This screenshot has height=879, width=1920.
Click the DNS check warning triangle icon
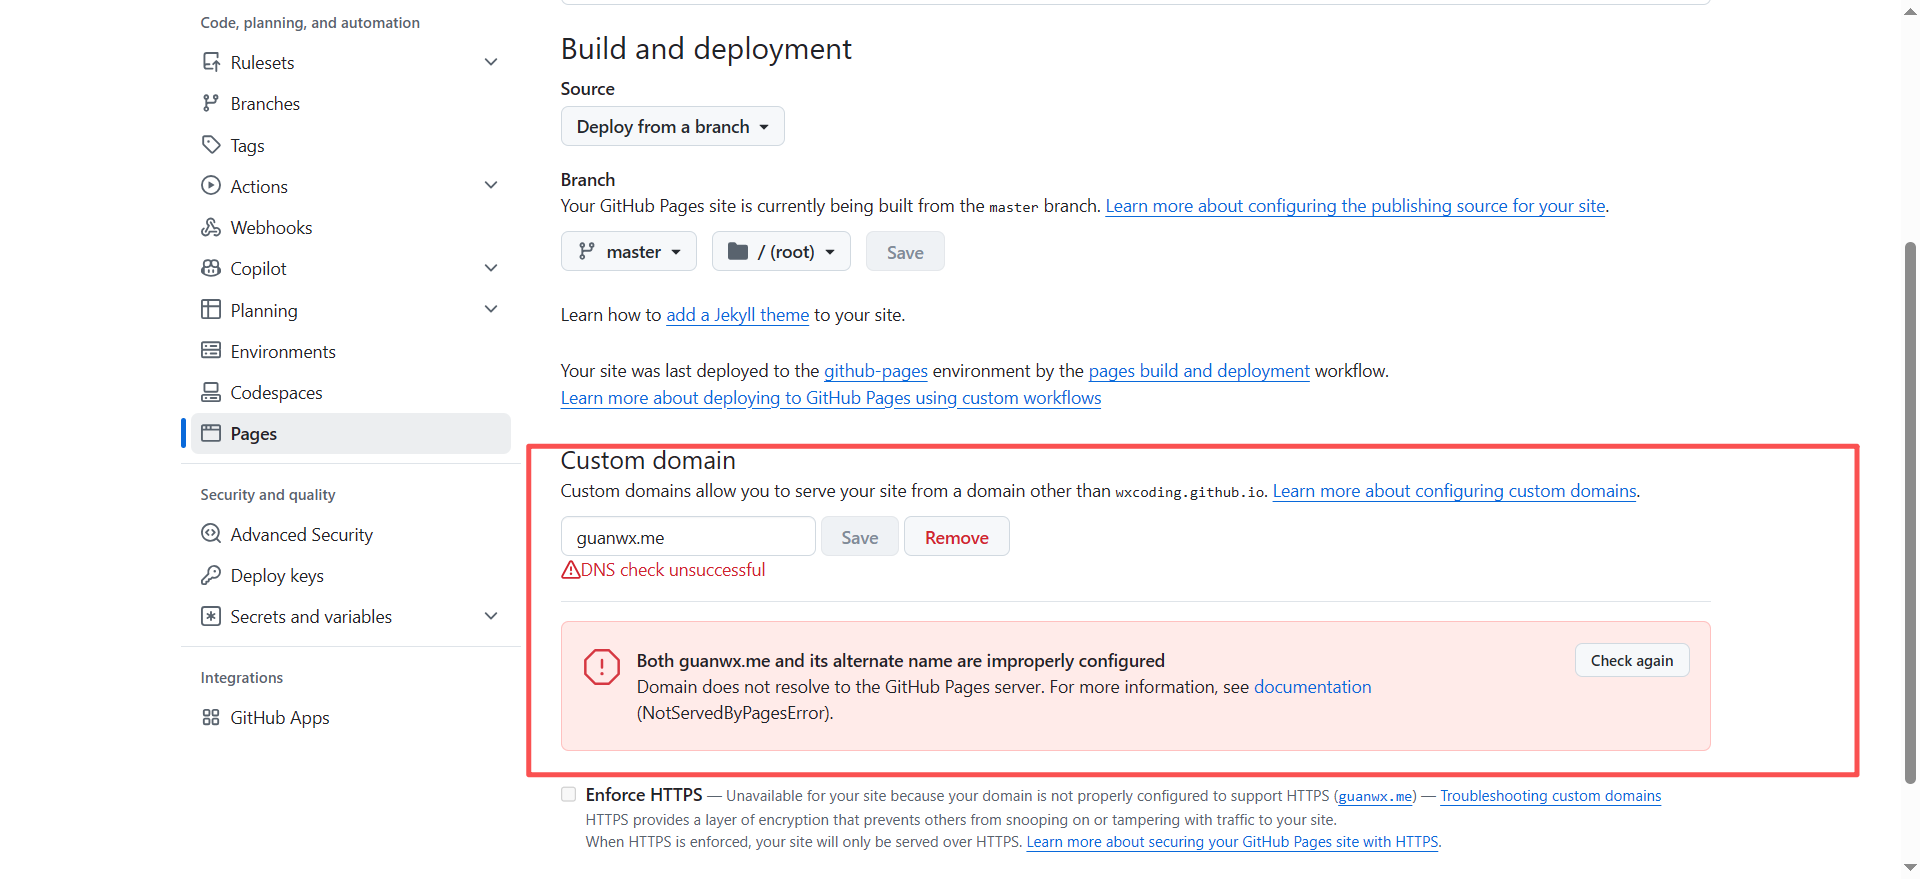pos(571,570)
